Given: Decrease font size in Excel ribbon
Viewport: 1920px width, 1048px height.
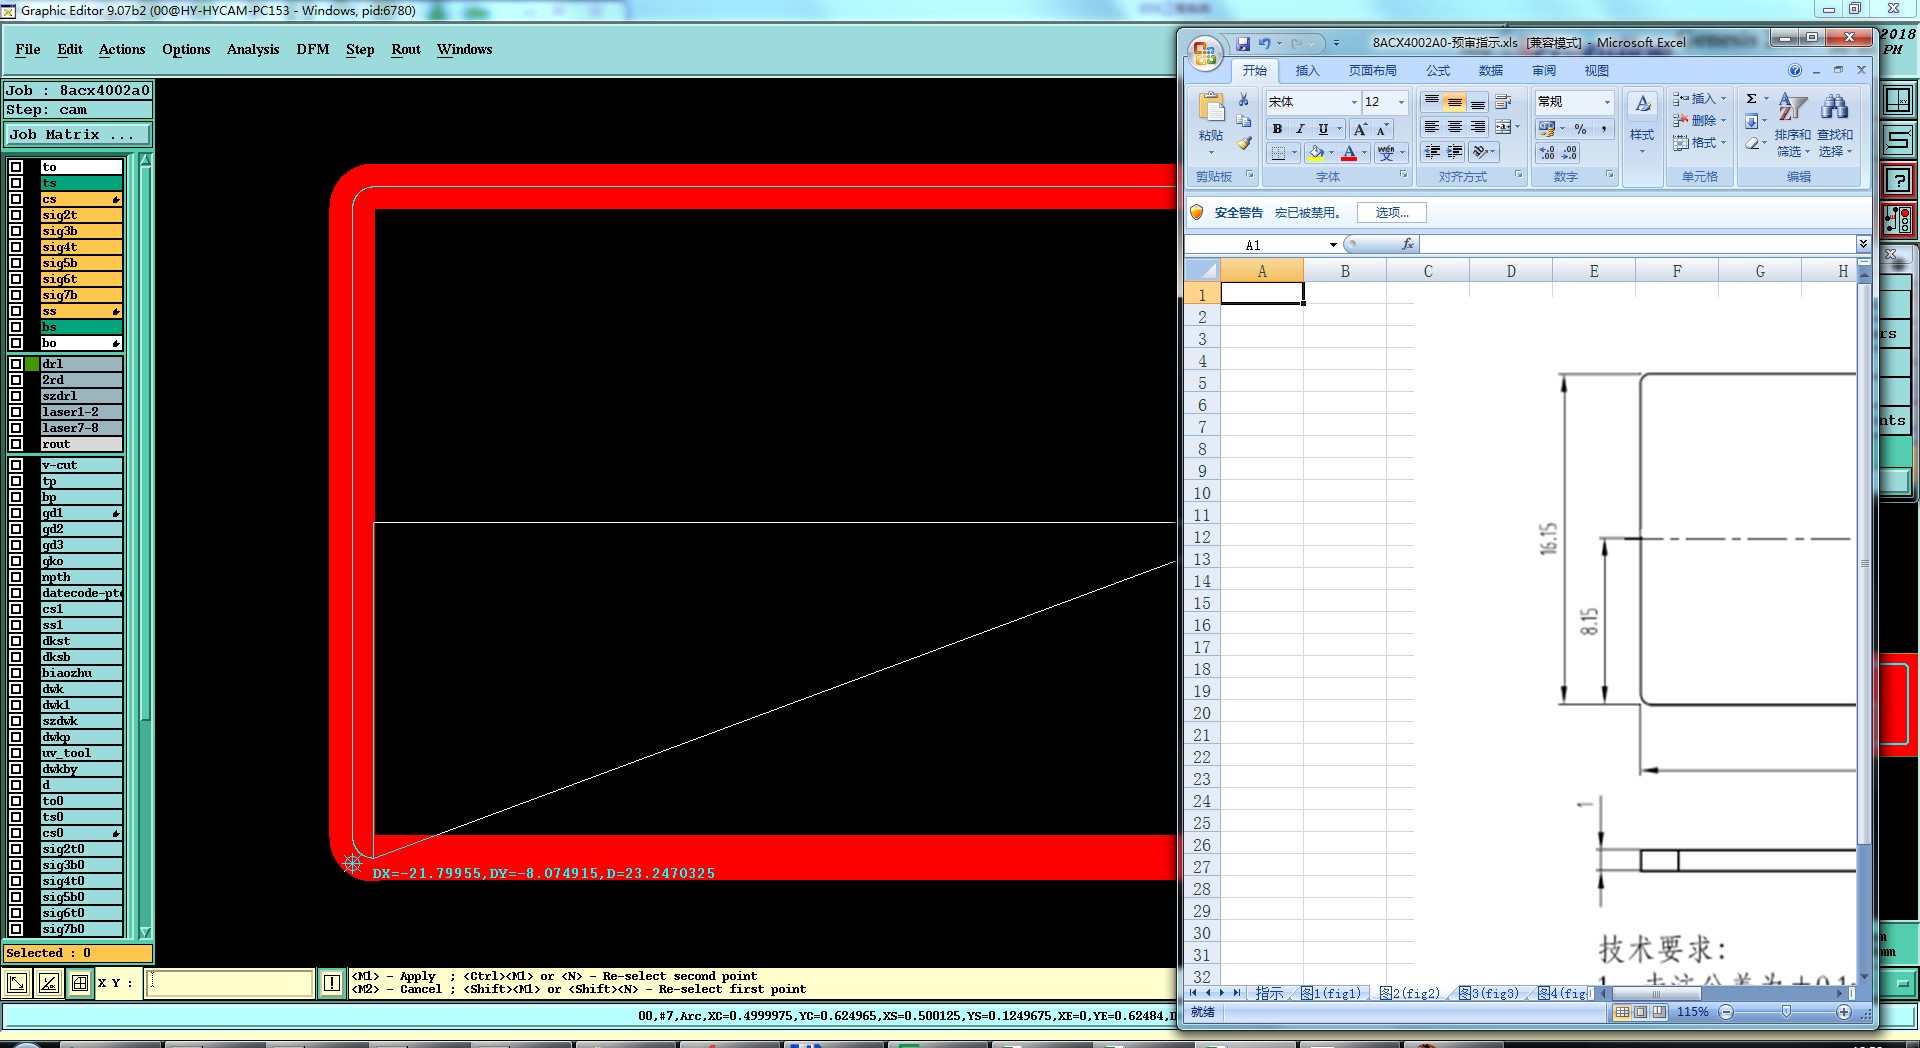Looking at the screenshot, I should click(1382, 129).
